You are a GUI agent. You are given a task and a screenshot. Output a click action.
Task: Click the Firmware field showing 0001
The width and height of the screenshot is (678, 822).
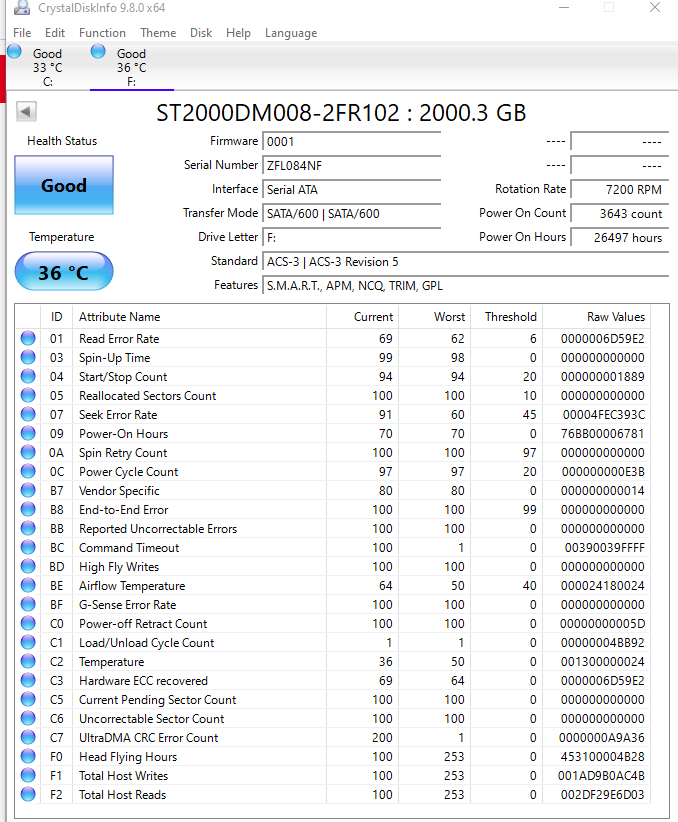click(351, 142)
